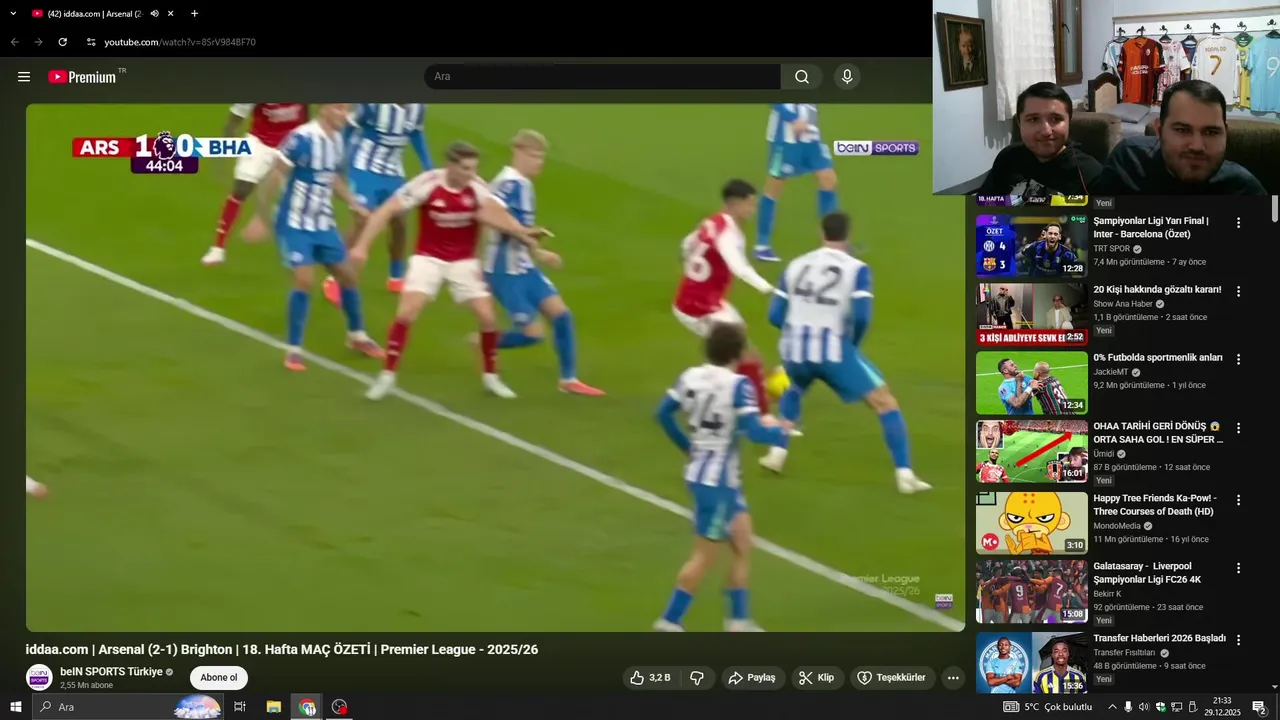Screen dimensions: 1280x720
Task: Open the JackieMT channel name
Action: click(x=1111, y=372)
